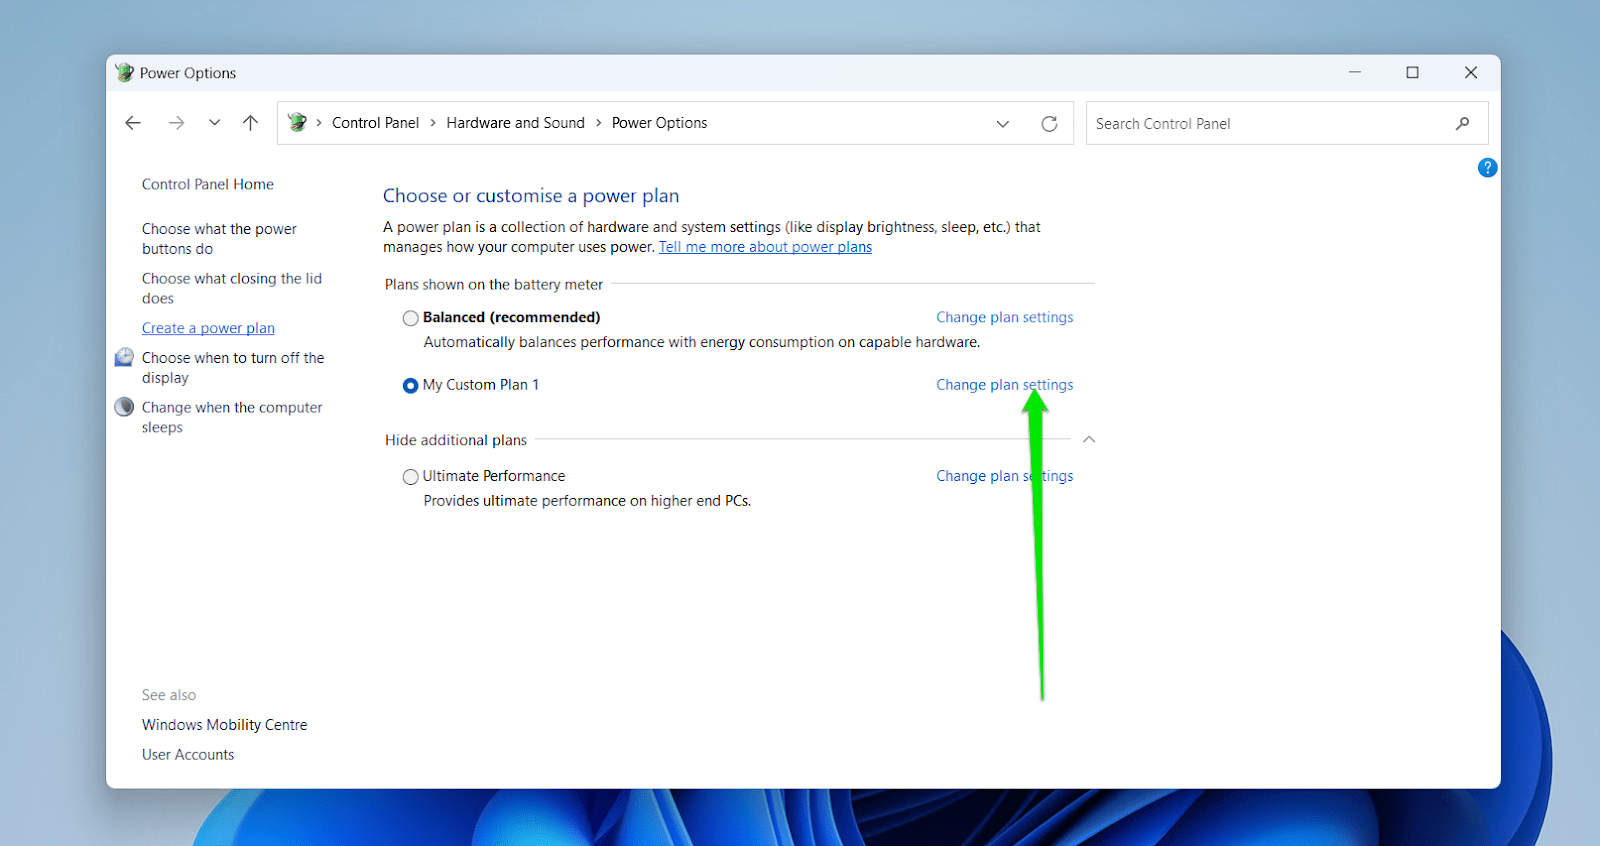Select the Balanced (recommended) radio button

coord(410,318)
